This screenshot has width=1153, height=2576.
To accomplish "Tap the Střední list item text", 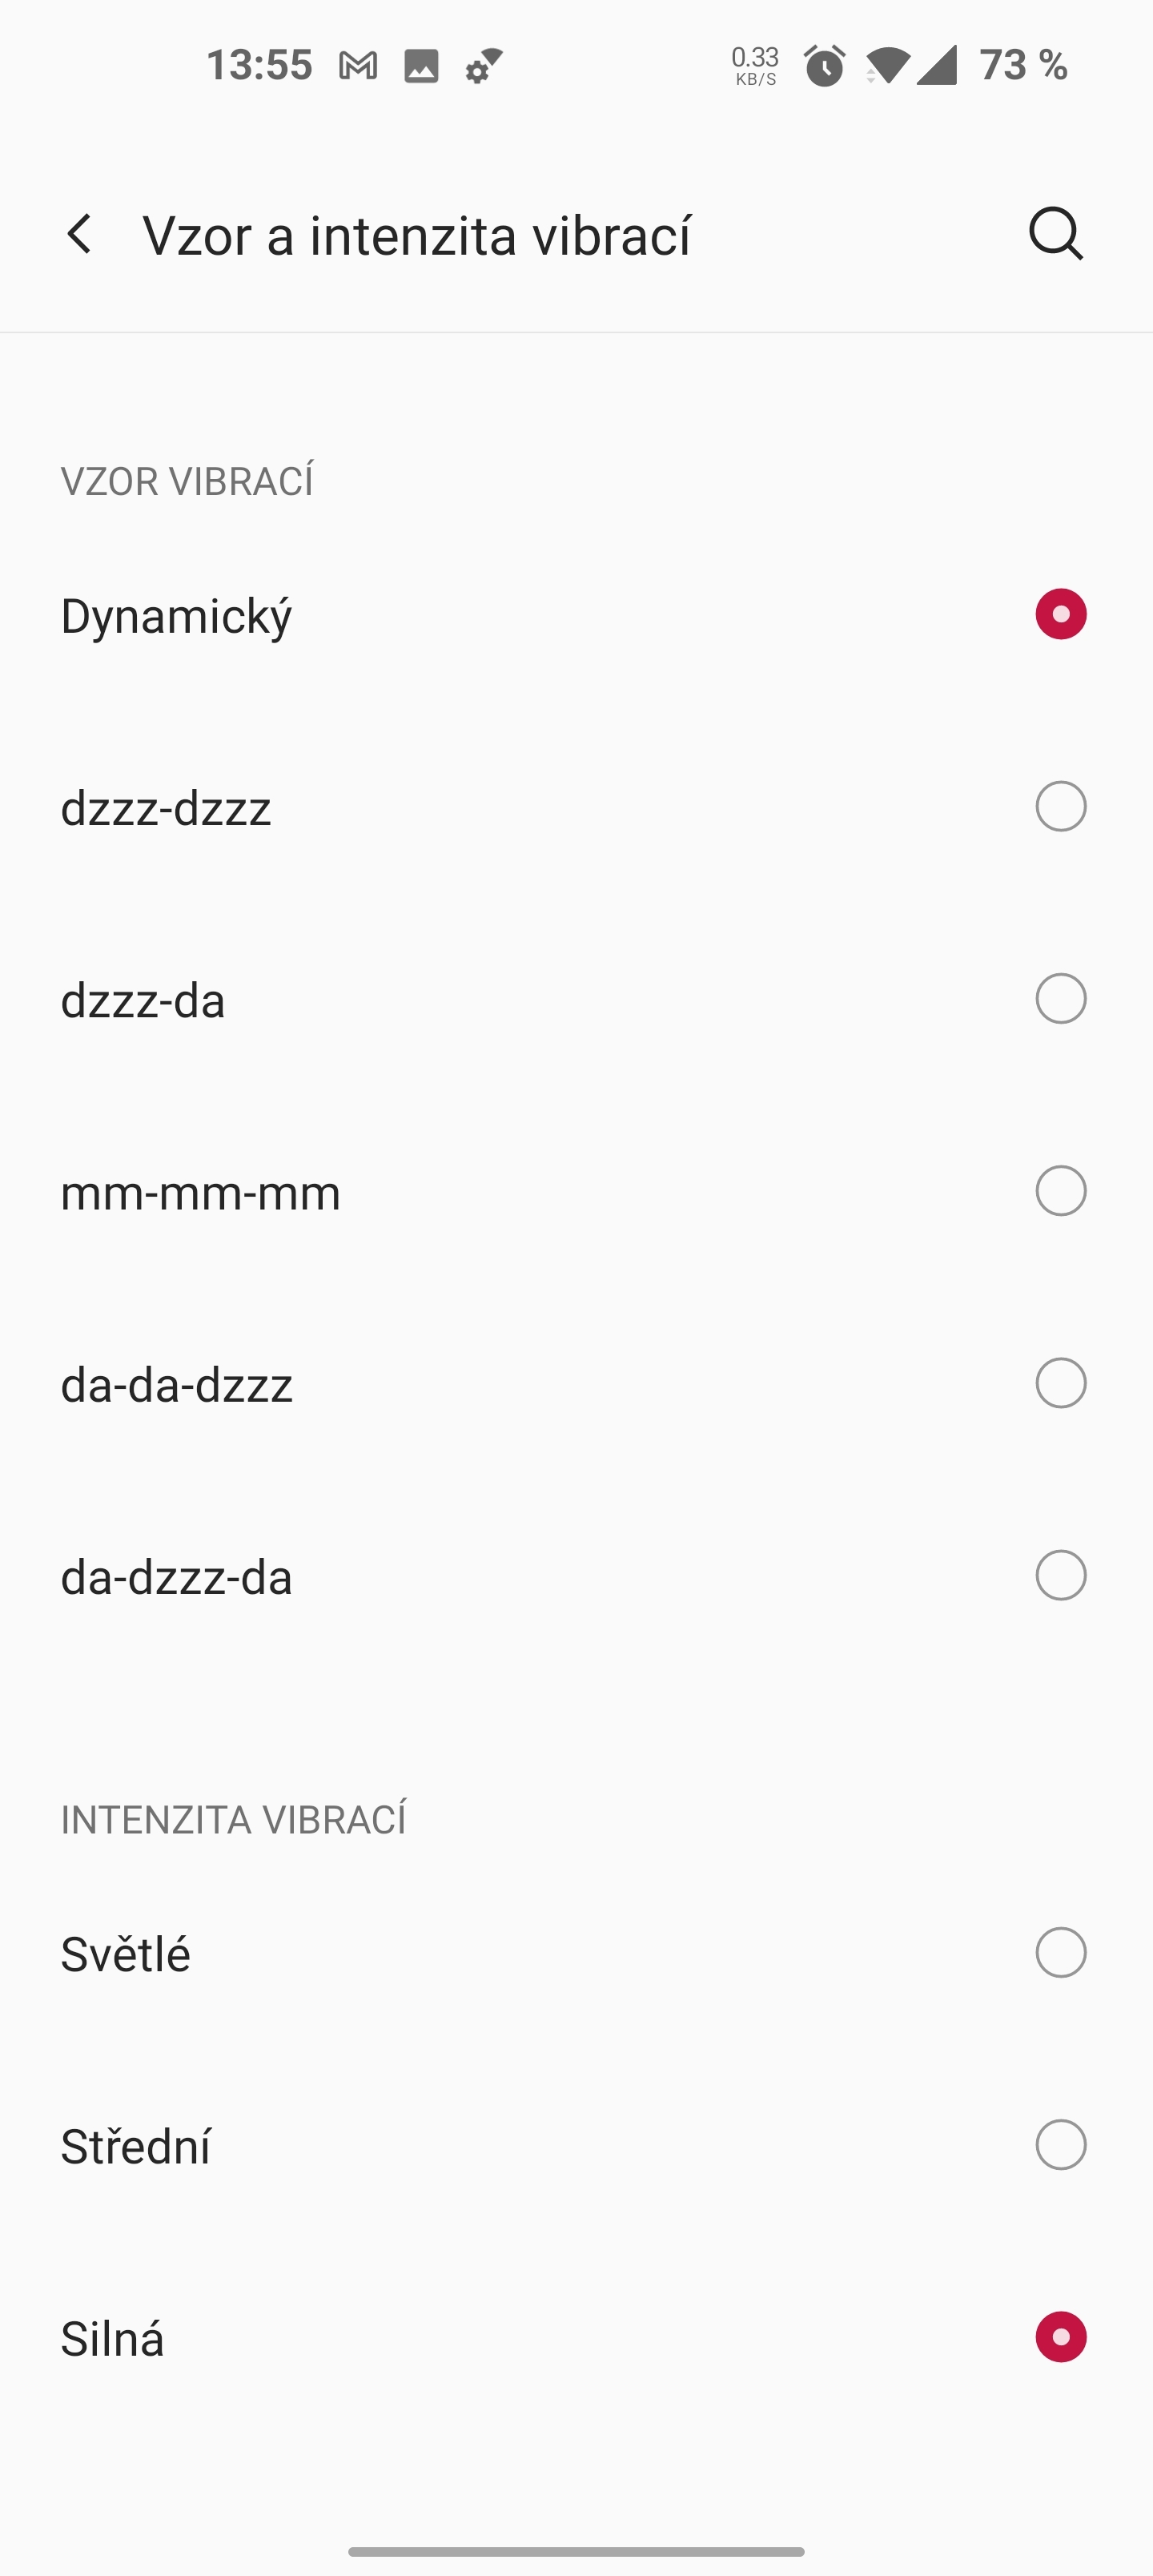I will point(136,2147).
